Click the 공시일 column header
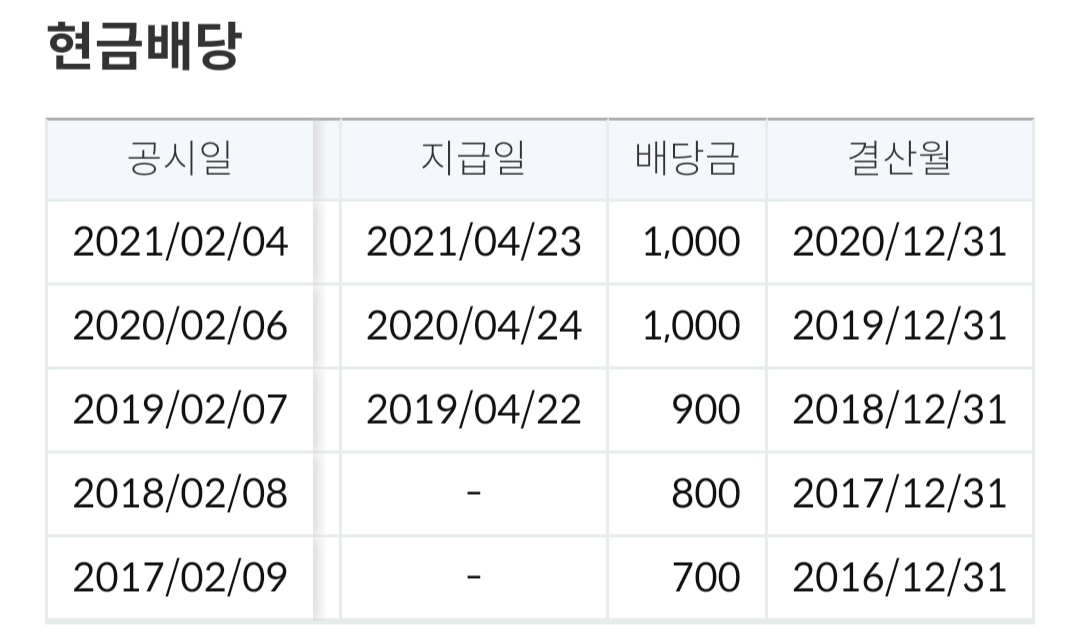The image size is (1080, 633). click(x=180, y=159)
